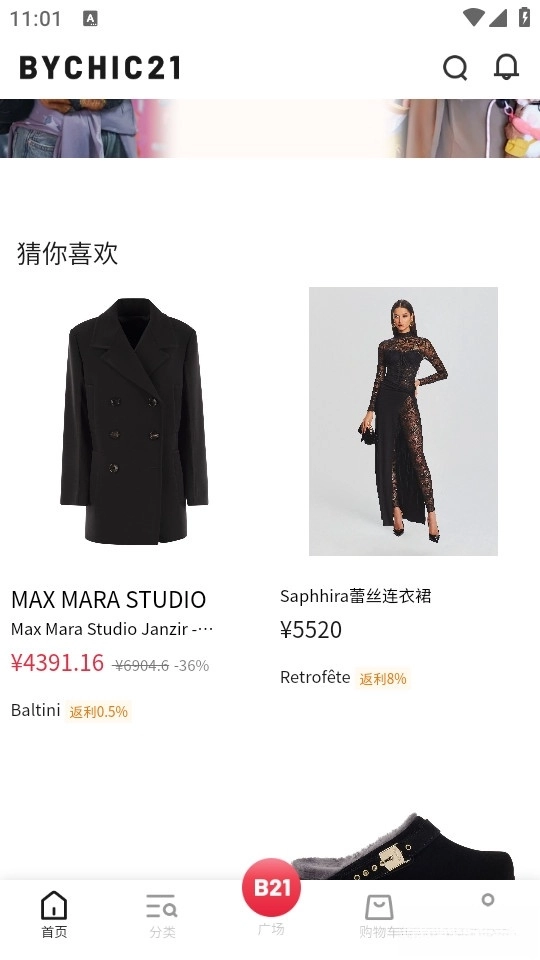The height and width of the screenshot is (960, 540).
Task: Tap the ¥4391.16 sale price
Action: coord(58,662)
